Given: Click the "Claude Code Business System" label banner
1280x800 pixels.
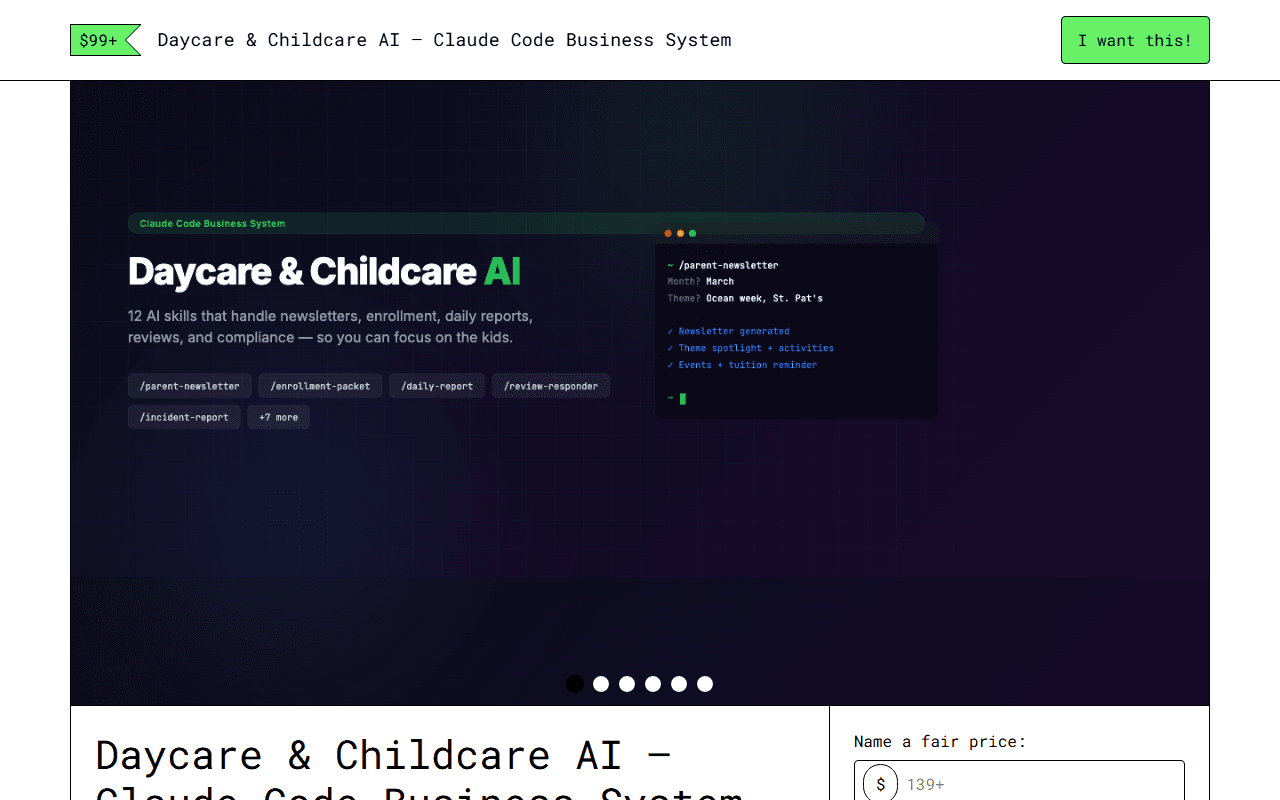Looking at the screenshot, I should 210,223.
